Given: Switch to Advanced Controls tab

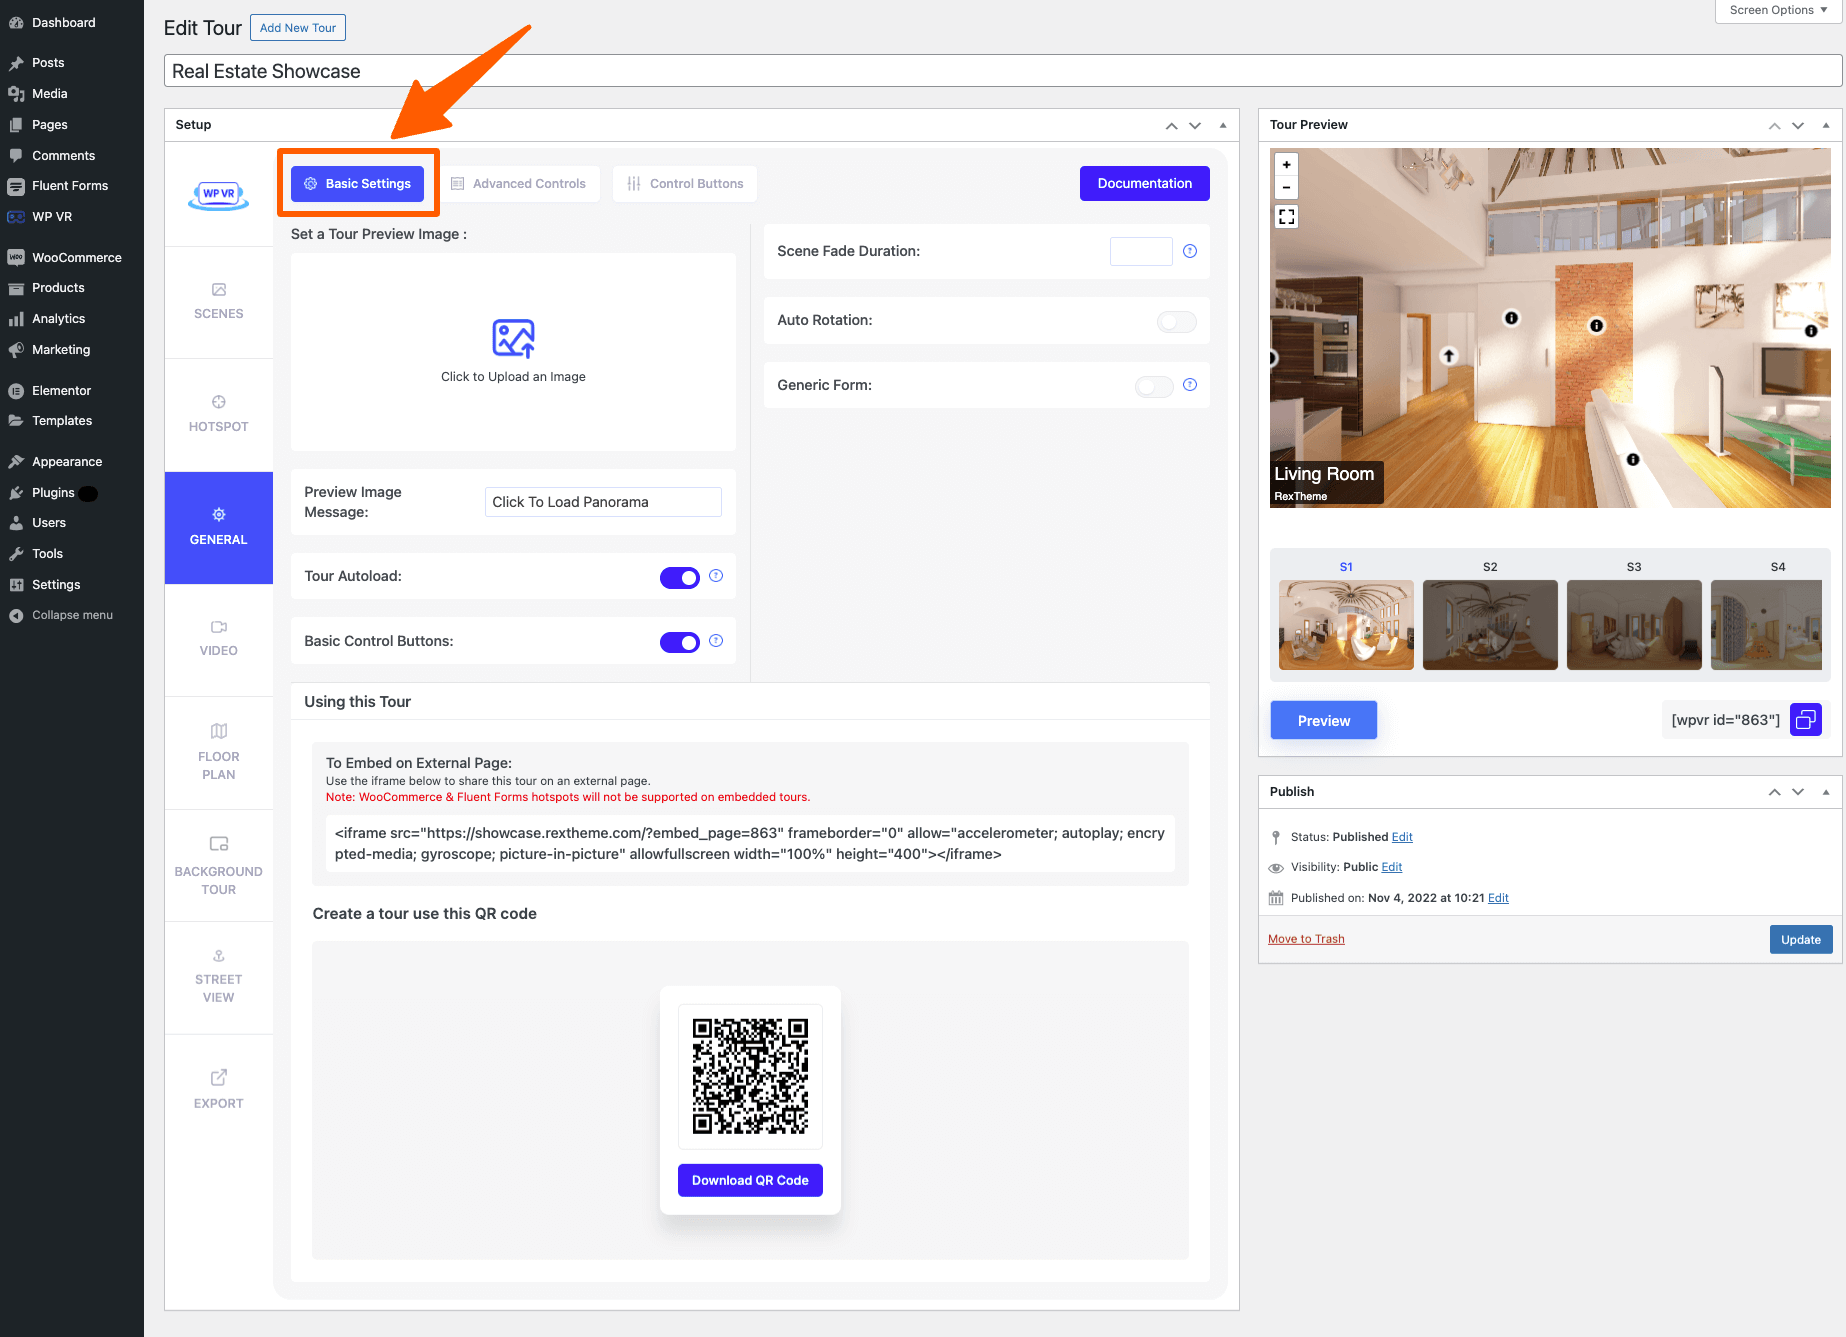Looking at the screenshot, I should click(518, 184).
